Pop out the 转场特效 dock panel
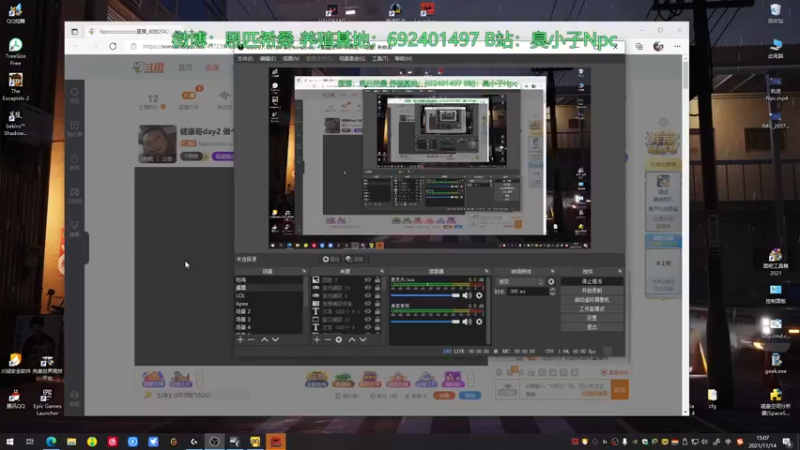The image size is (800, 450). pos(553,271)
